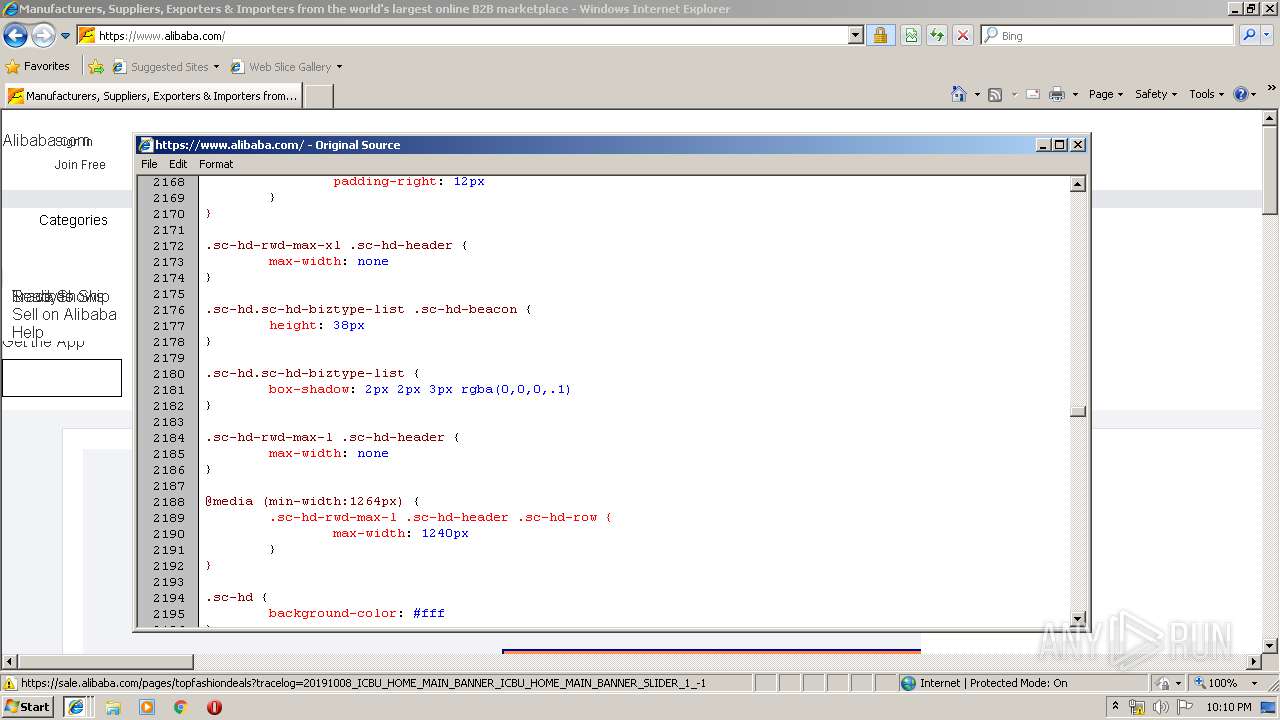Refresh the page with green arrows icon
The height and width of the screenshot is (720, 1280).
[937, 35]
